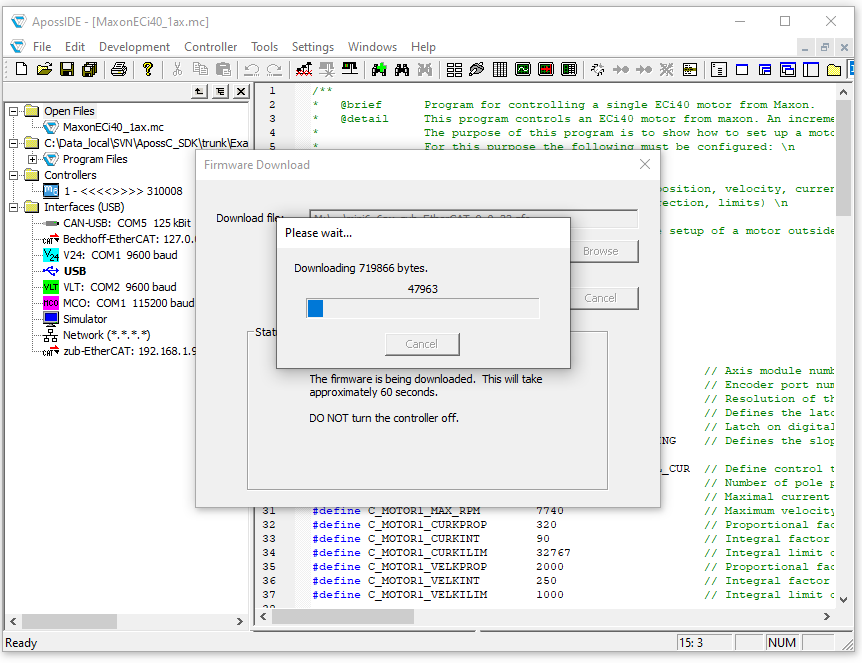Select the Simulator interface entry
Viewport: 862px width, 663px height.
[84, 319]
